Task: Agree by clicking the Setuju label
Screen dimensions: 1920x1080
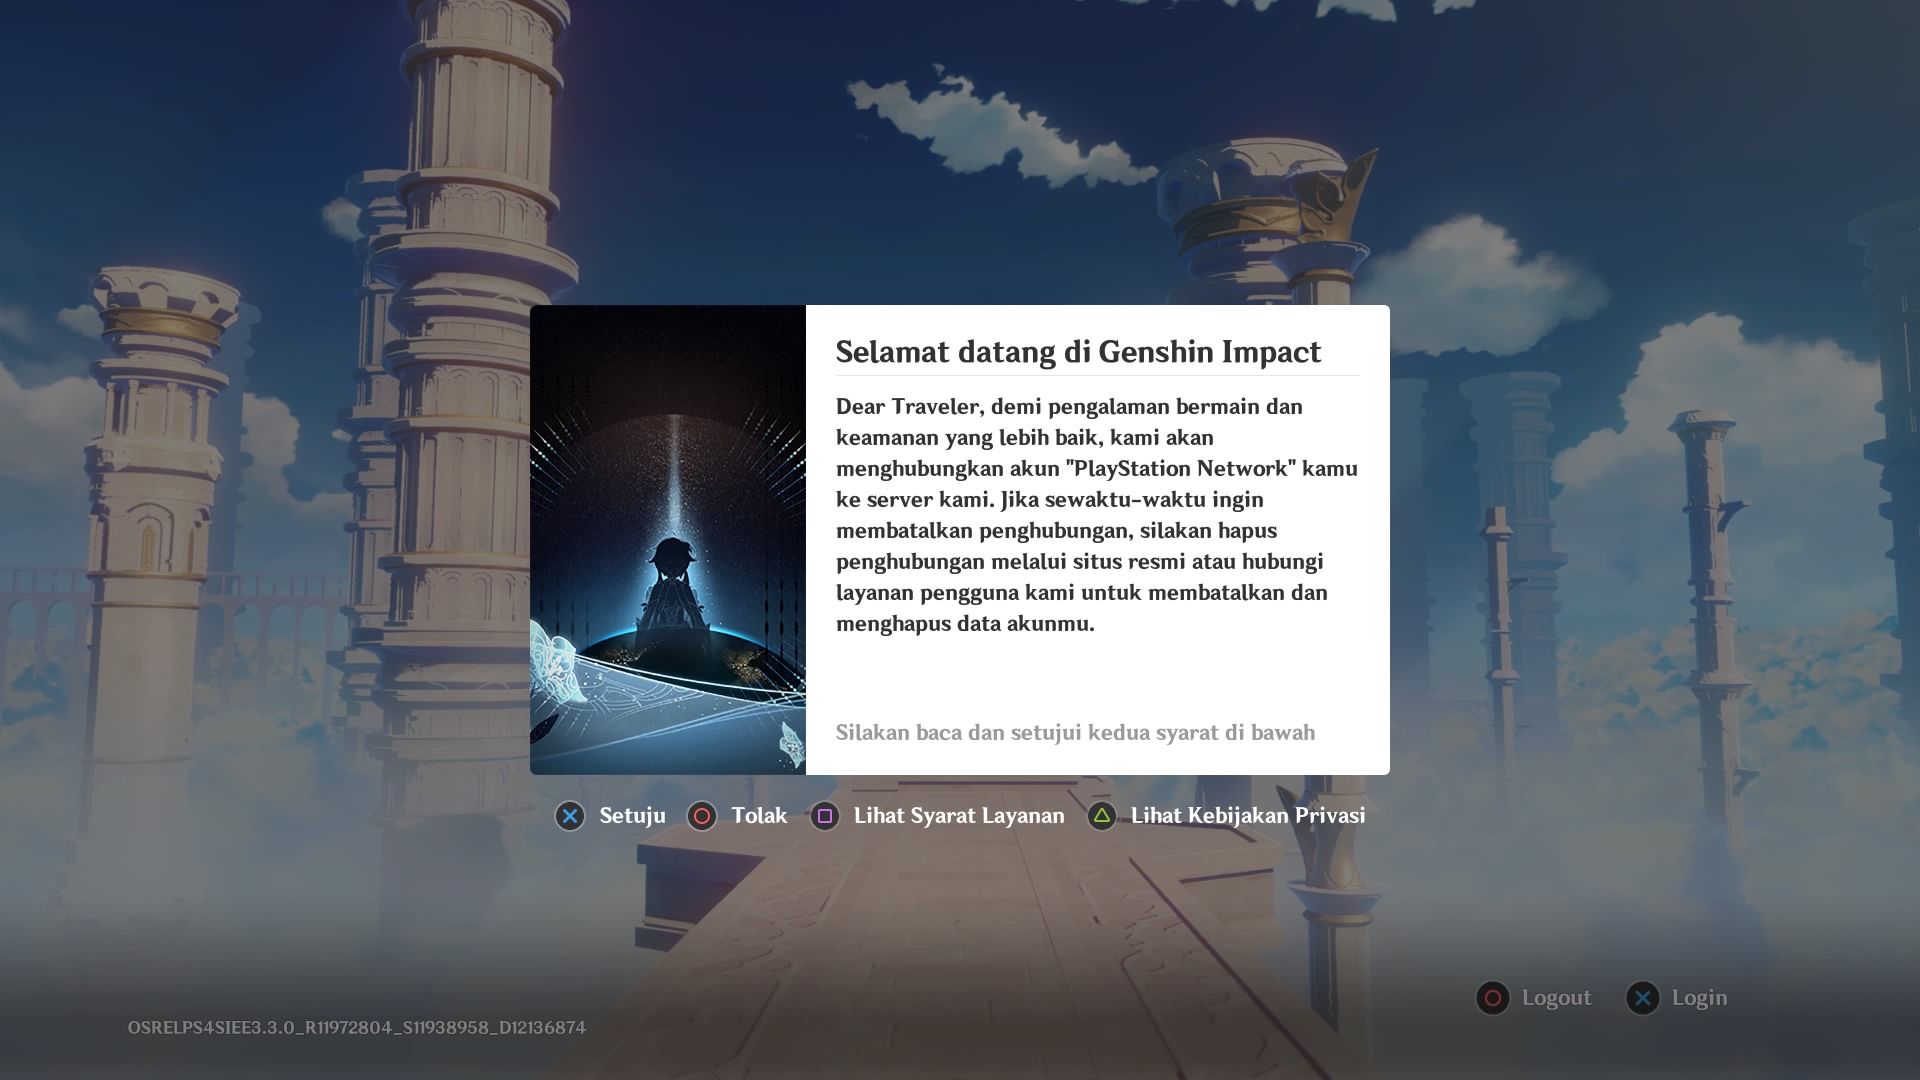Action: tap(632, 816)
